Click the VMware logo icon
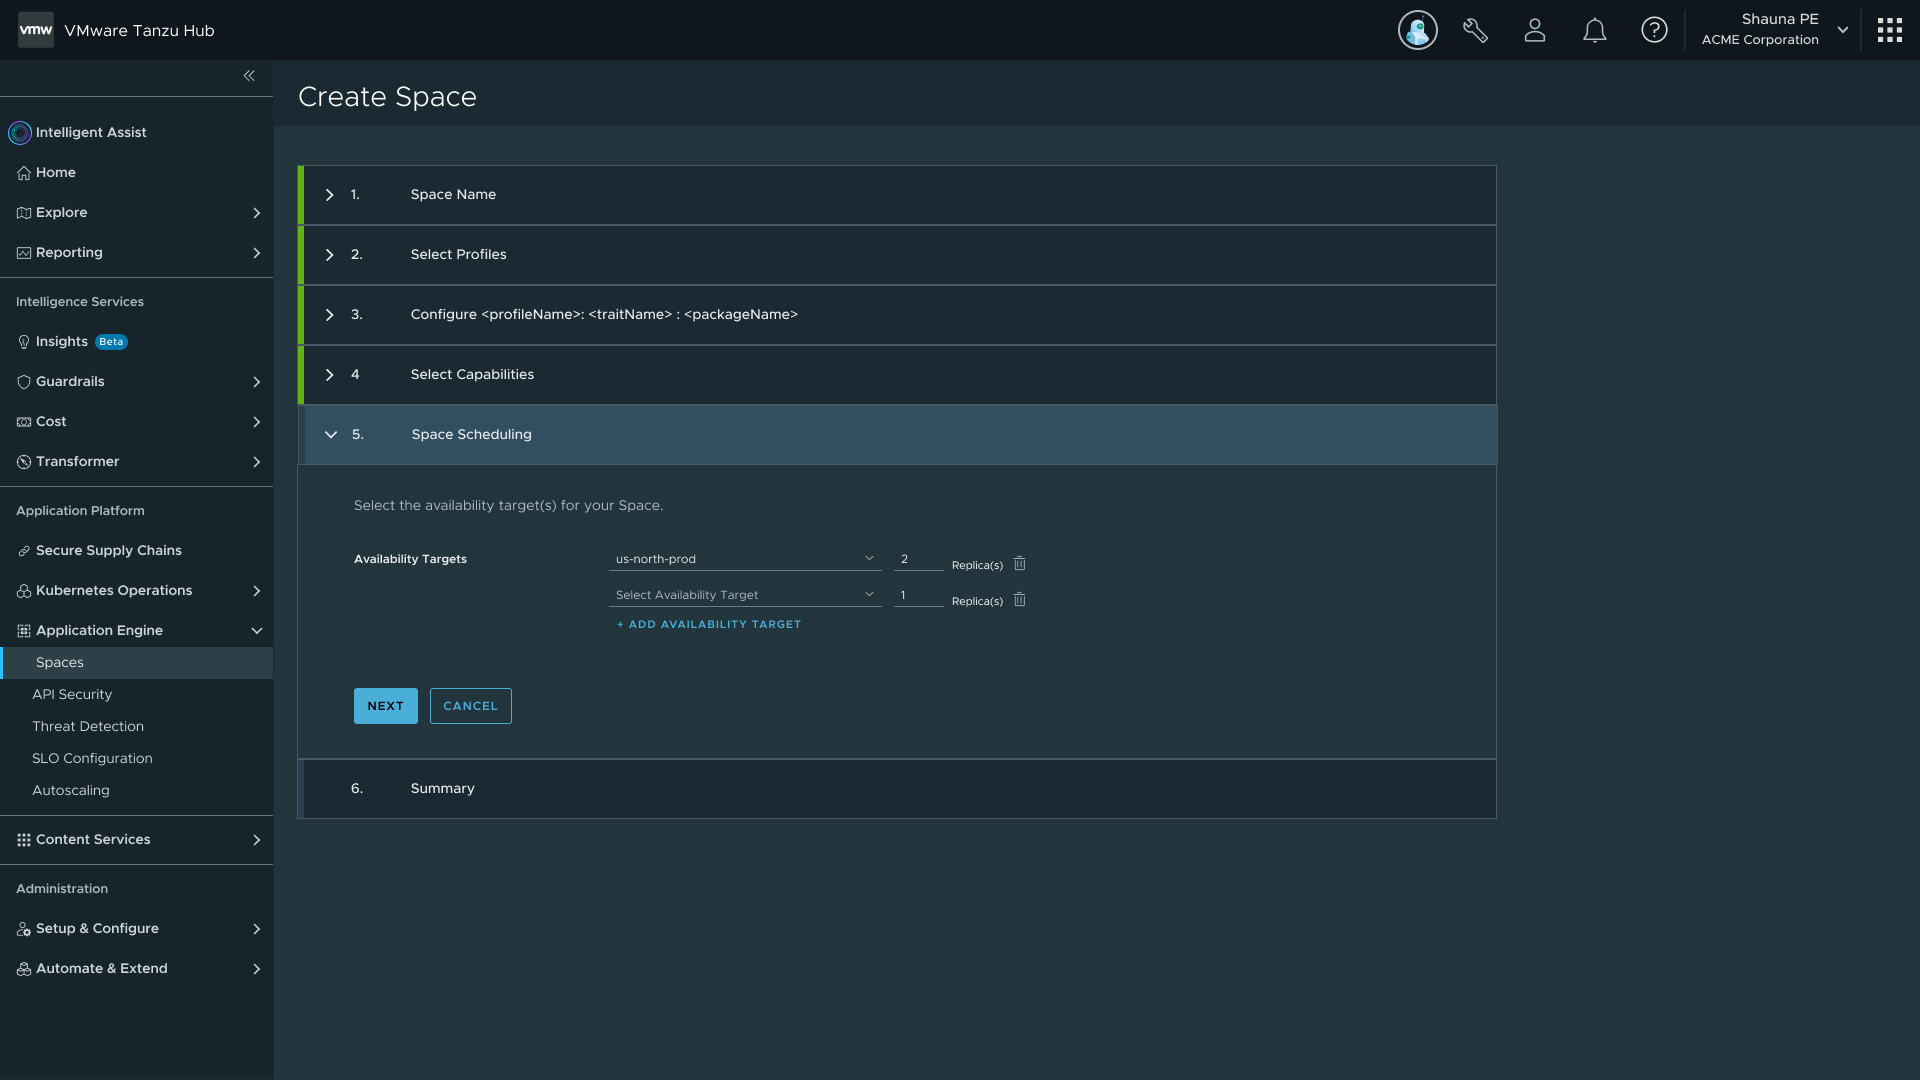Screen dimensions: 1920x1080 click(36, 30)
